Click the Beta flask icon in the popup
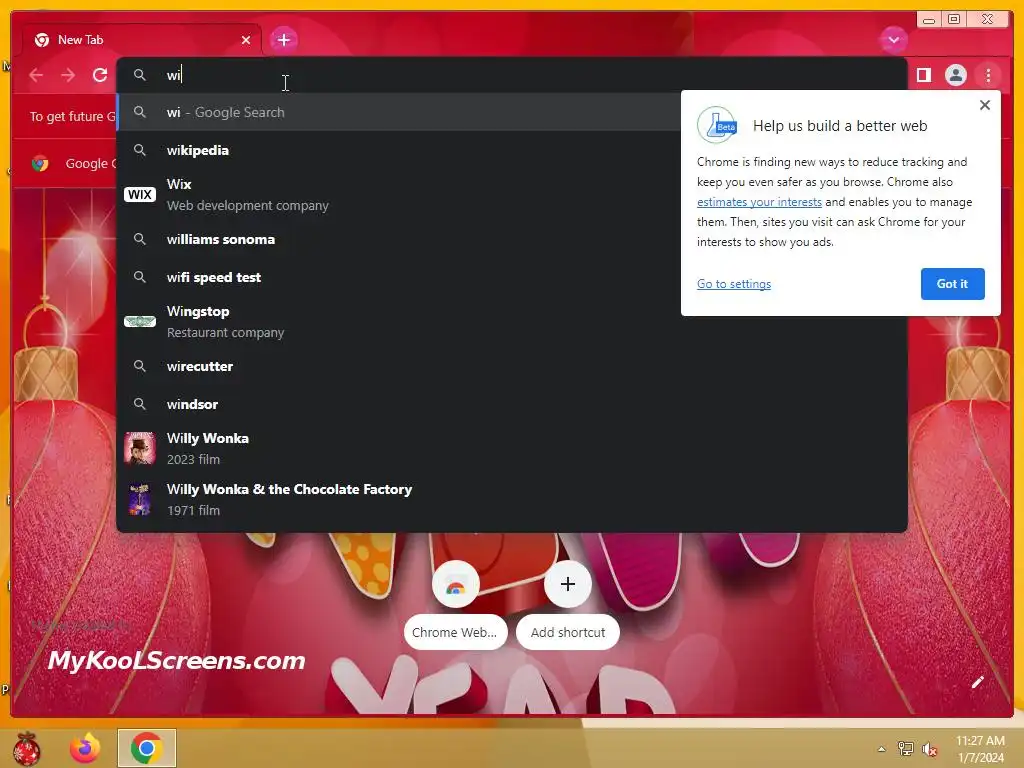The width and height of the screenshot is (1024, 768). pos(717,125)
